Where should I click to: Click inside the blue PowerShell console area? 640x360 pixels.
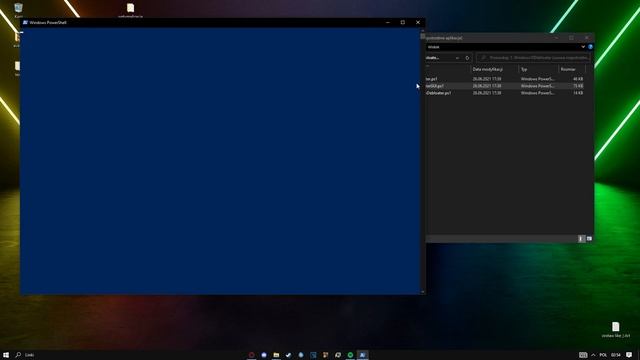[220, 161]
